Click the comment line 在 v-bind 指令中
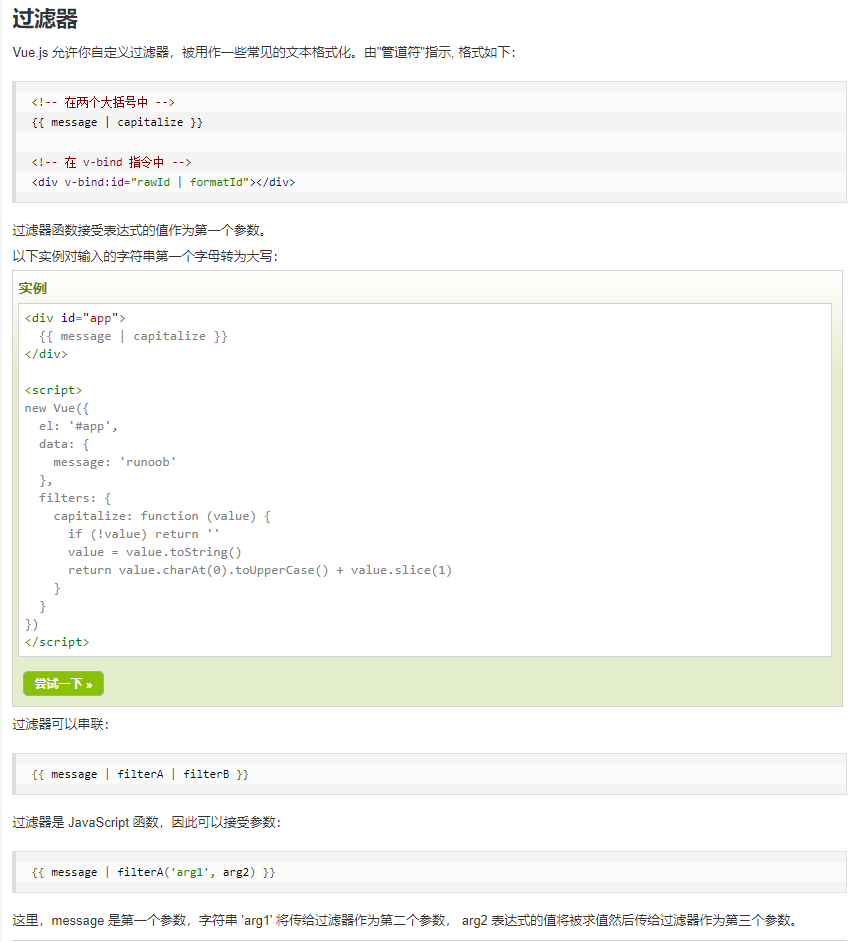 click(x=111, y=162)
